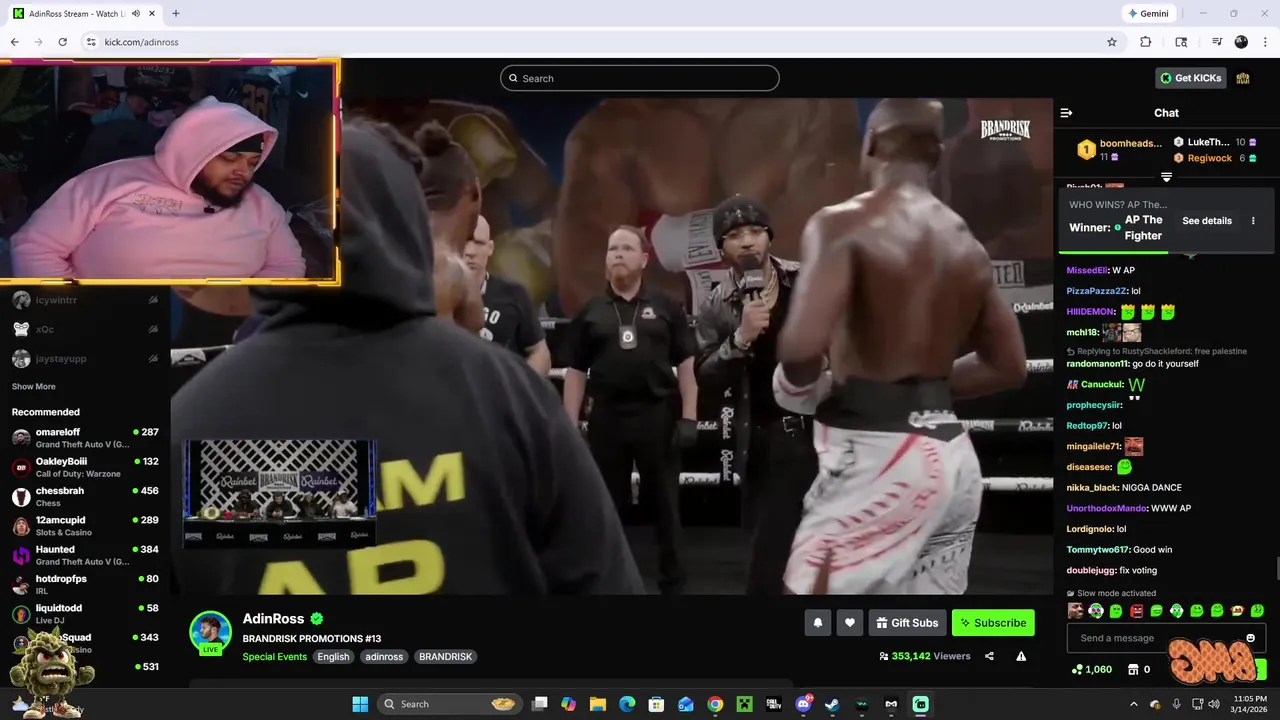This screenshot has width=1280, height=720.
Task: Open the OakleyBoiii recommended channel
Action: click(x=85, y=467)
